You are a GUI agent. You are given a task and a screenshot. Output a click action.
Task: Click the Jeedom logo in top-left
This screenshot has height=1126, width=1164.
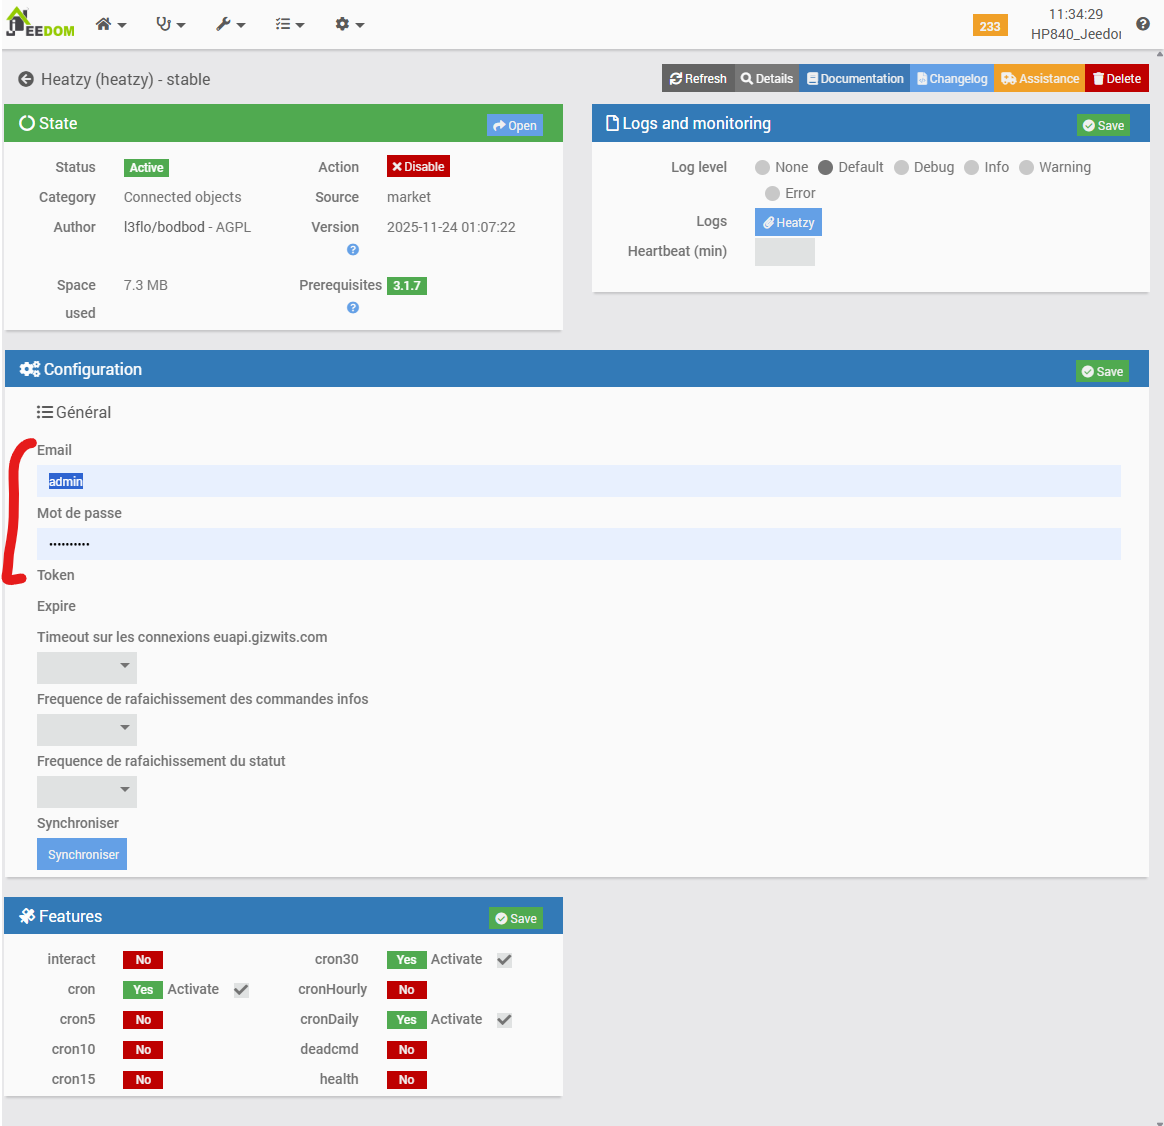pos(40,24)
